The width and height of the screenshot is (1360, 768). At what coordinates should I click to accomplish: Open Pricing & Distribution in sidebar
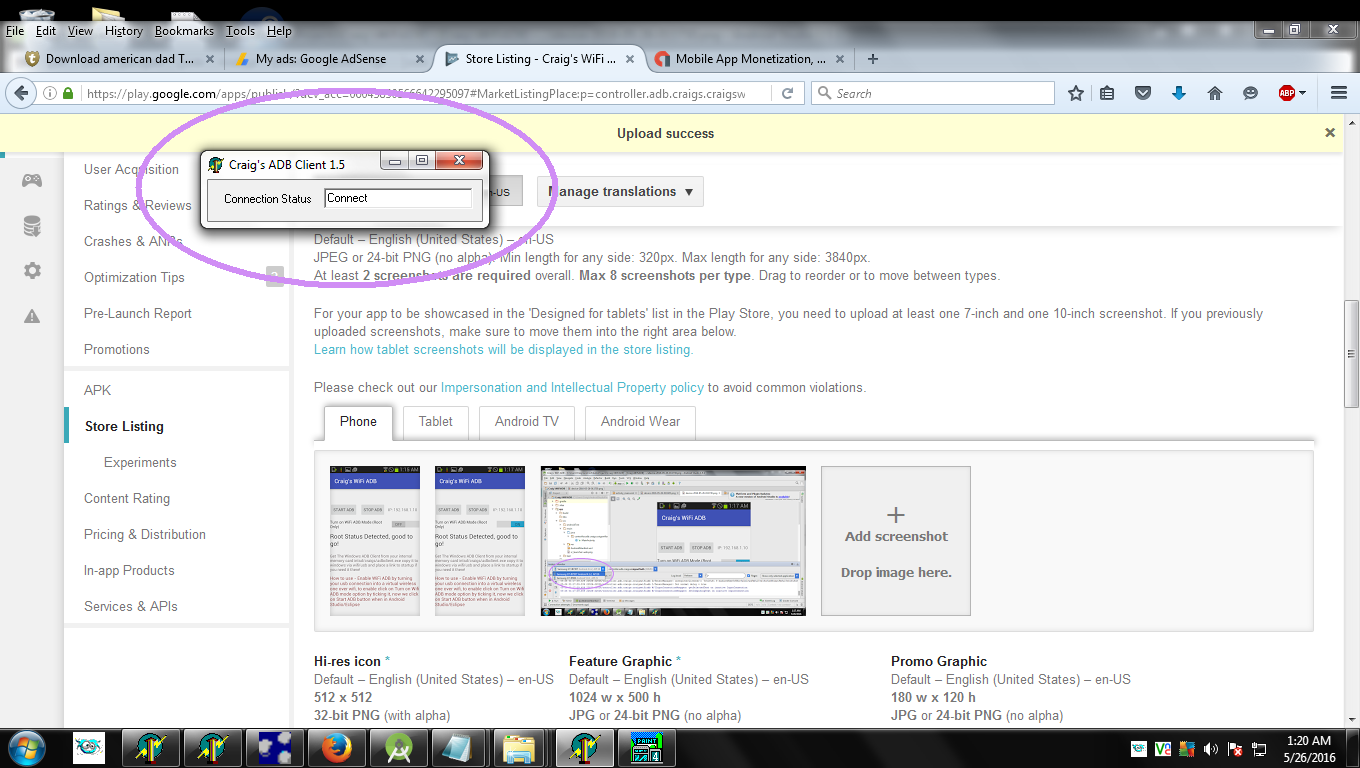[x=145, y=534]
